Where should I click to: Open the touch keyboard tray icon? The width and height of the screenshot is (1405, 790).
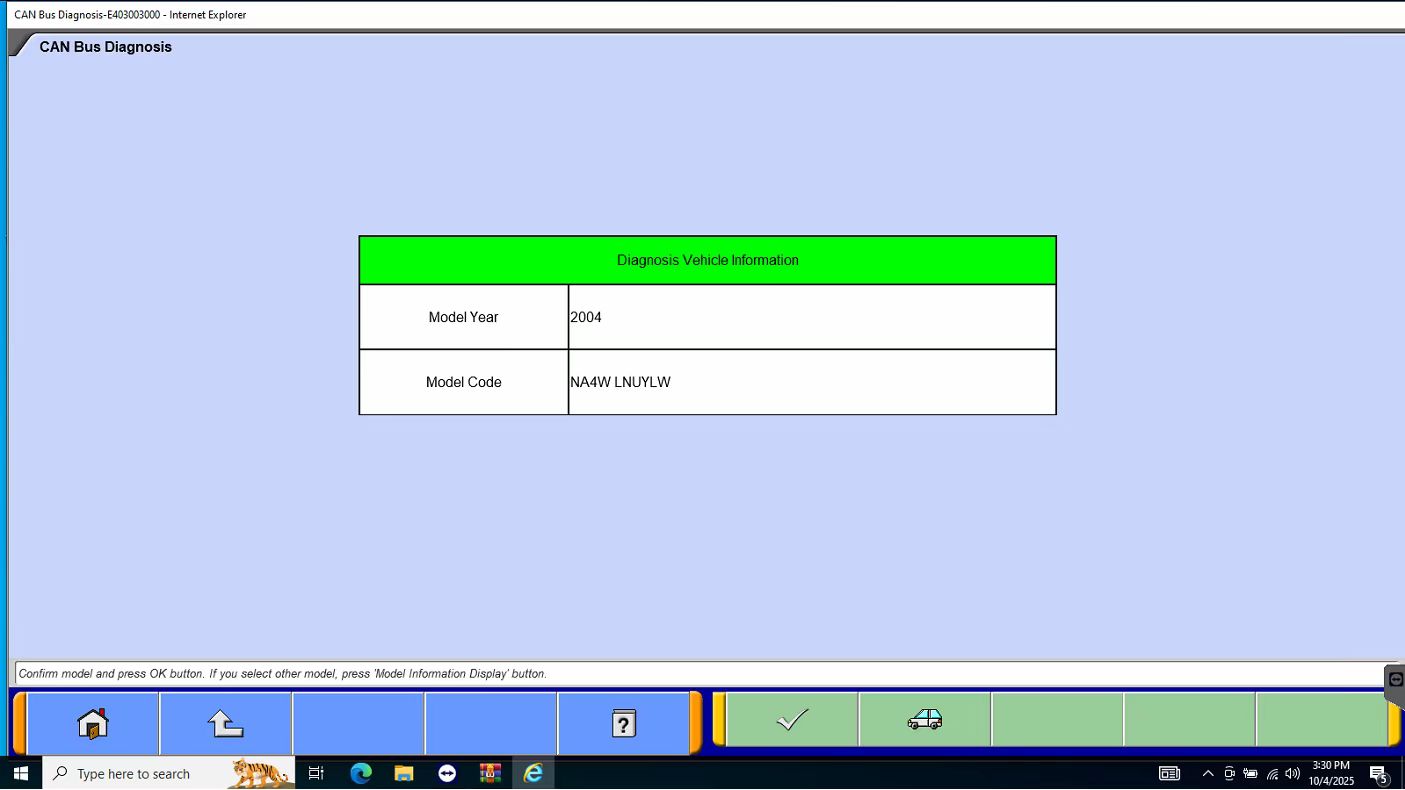[1169, 773]
